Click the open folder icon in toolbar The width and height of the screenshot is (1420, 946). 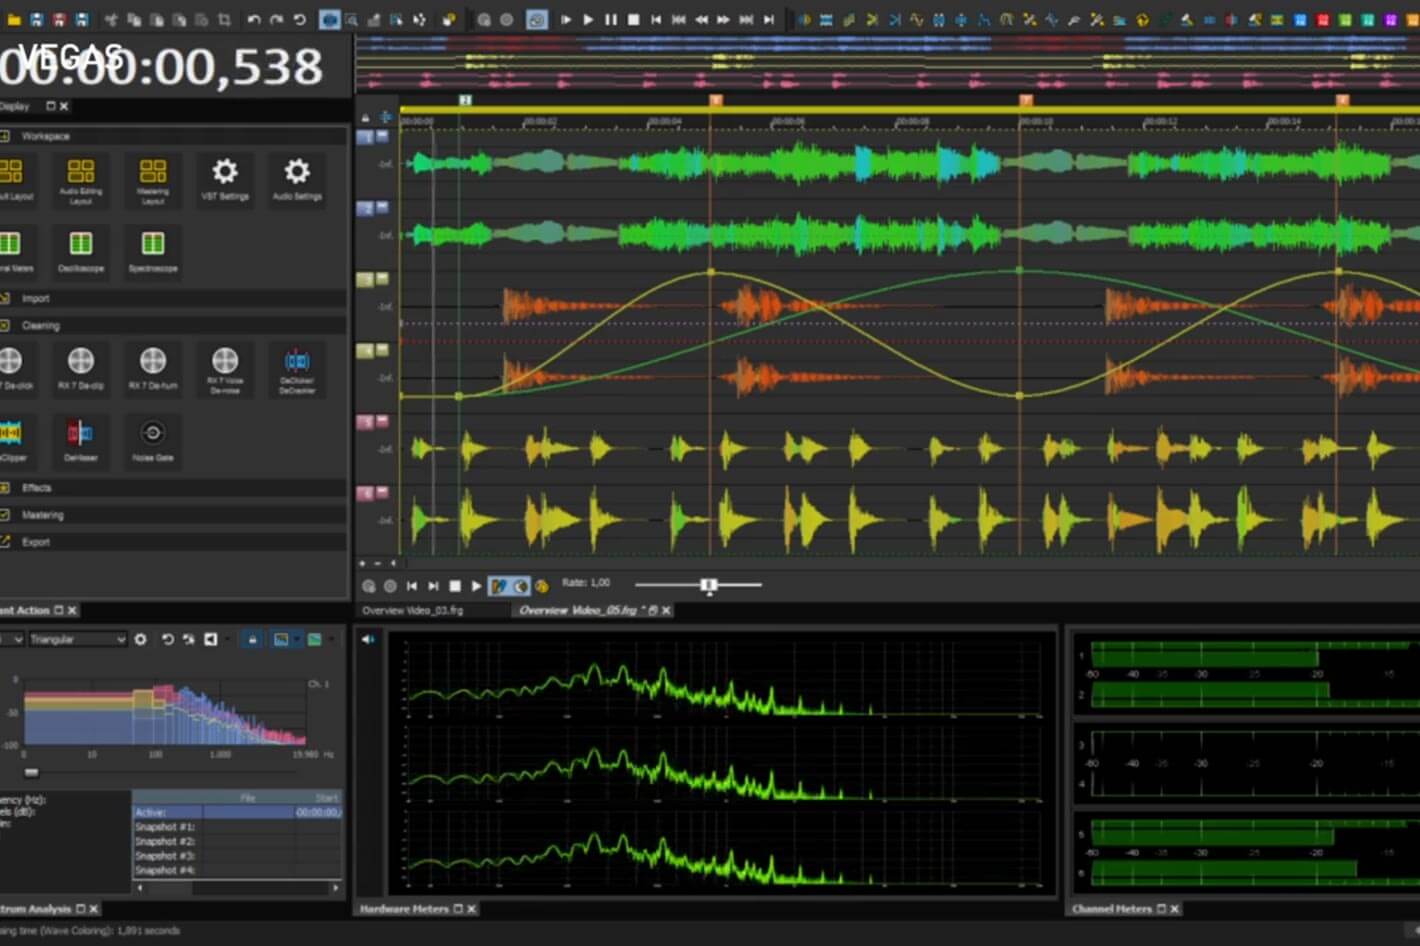pyautogui.click(x=14, y=19)
